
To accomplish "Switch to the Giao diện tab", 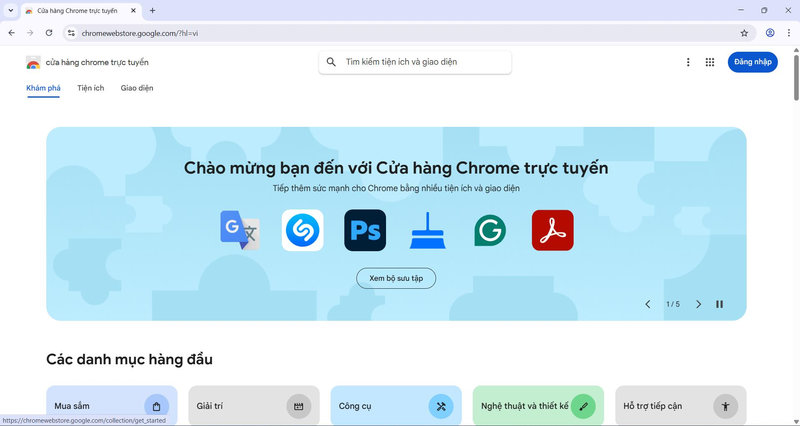I will [x=137, y=88].
